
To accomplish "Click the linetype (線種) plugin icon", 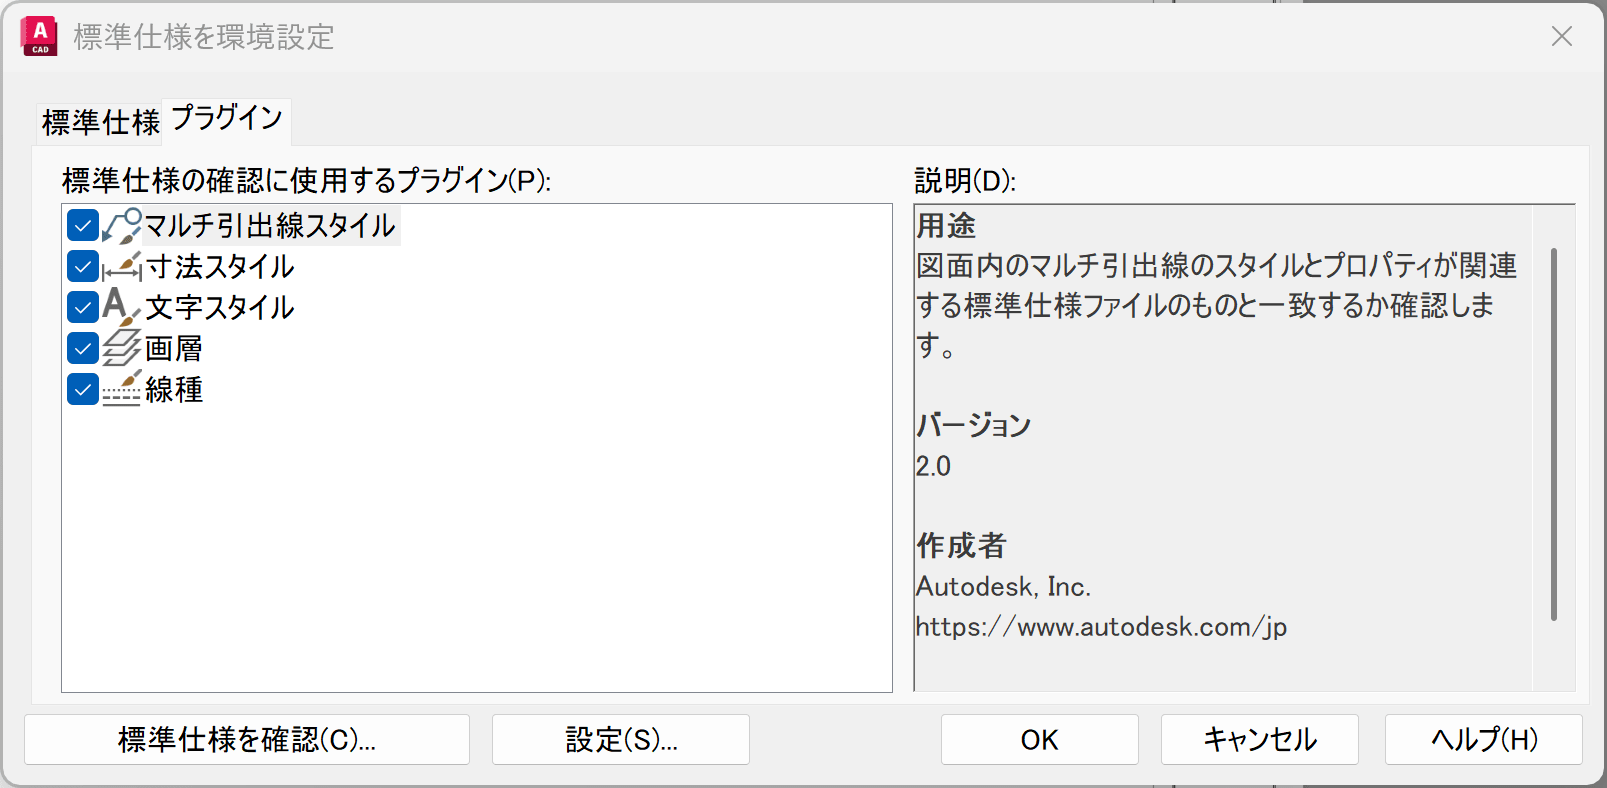I will [x=122, y=389].
